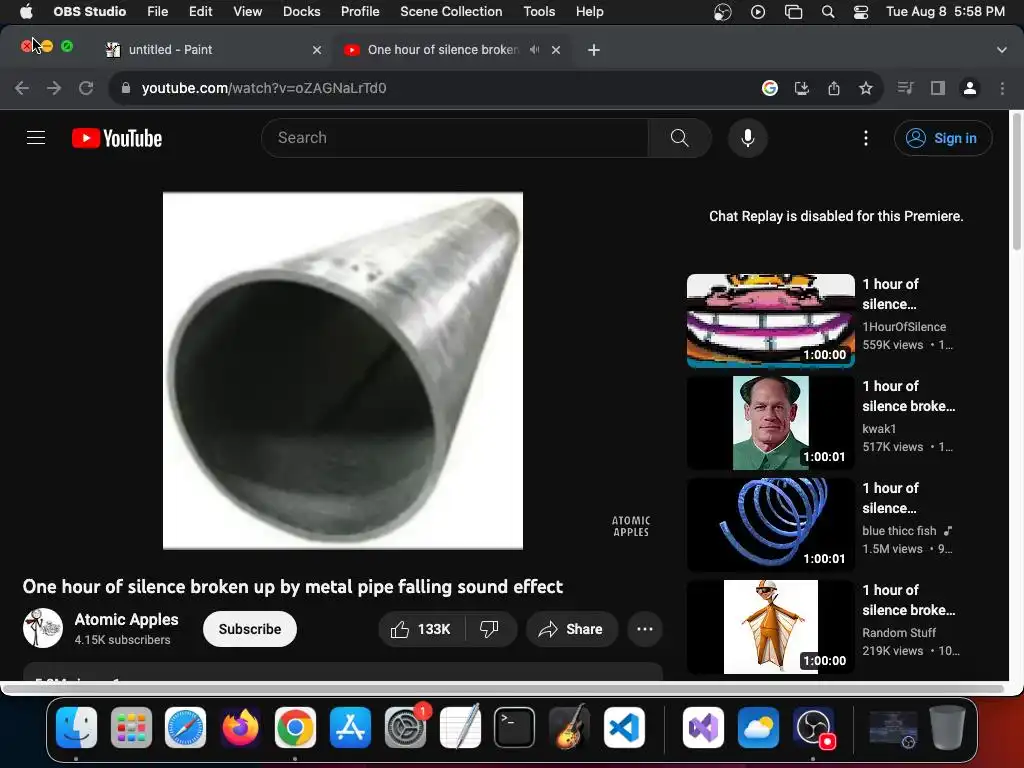Screen dimensions: 1024x768
Task: Open the Atomic Apples channel avatar
Action: tap(43, 628)
